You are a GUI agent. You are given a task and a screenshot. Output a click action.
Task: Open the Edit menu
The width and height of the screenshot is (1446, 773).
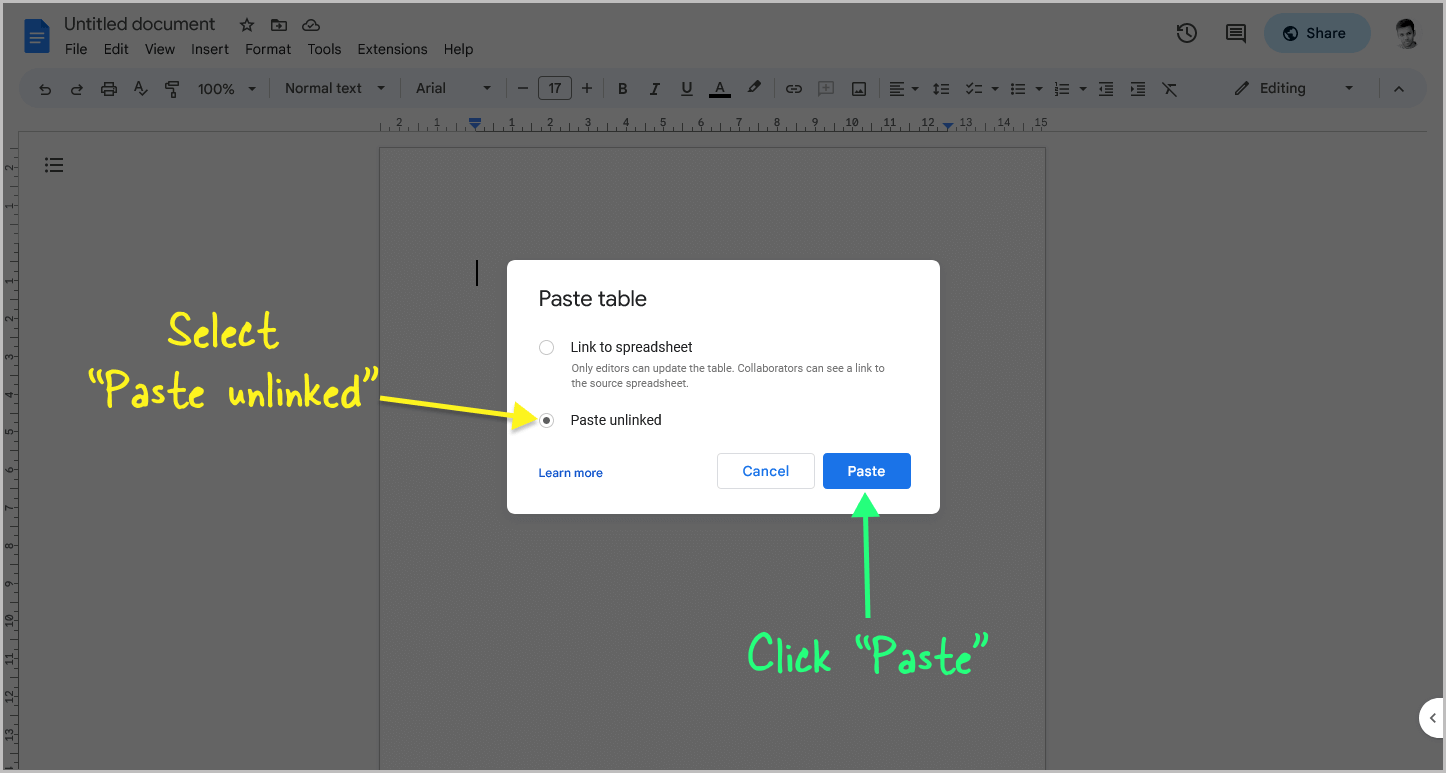pos(116,49)
